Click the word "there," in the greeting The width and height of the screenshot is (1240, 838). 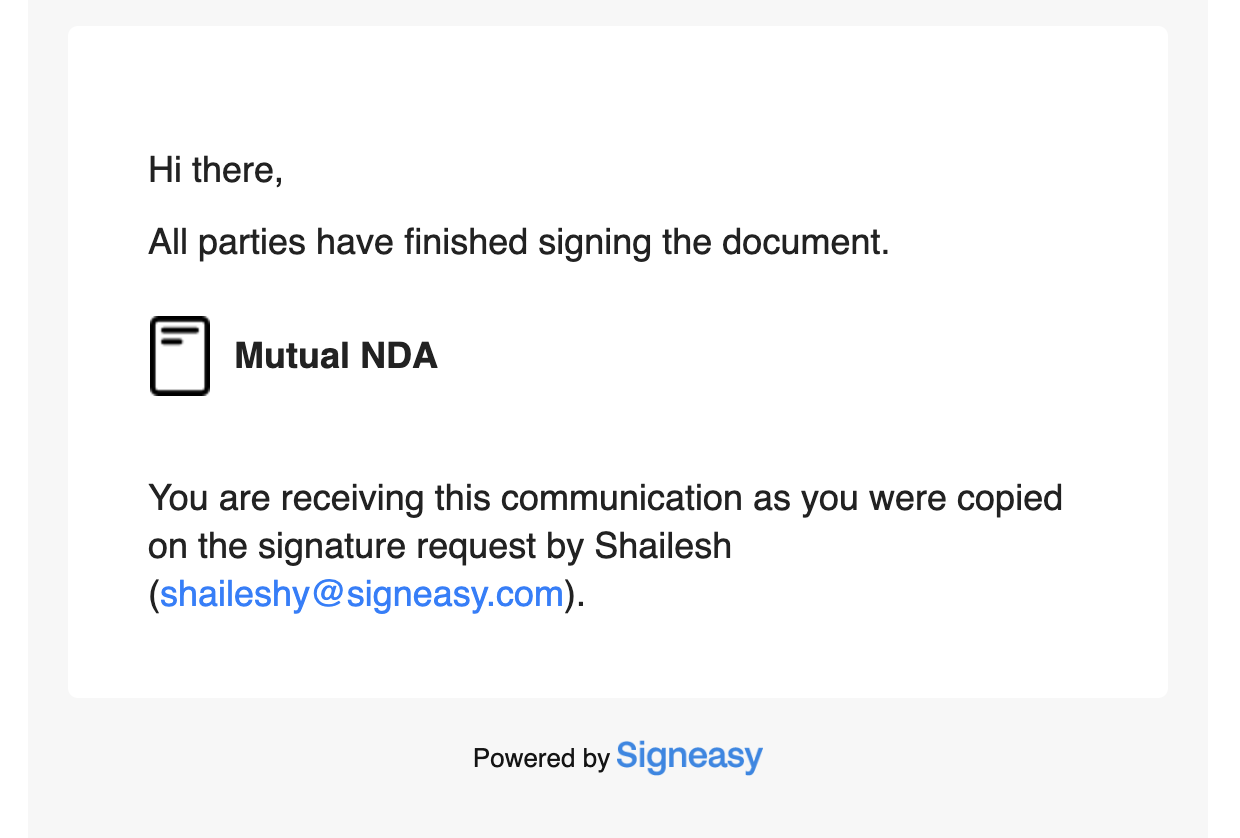237,170
